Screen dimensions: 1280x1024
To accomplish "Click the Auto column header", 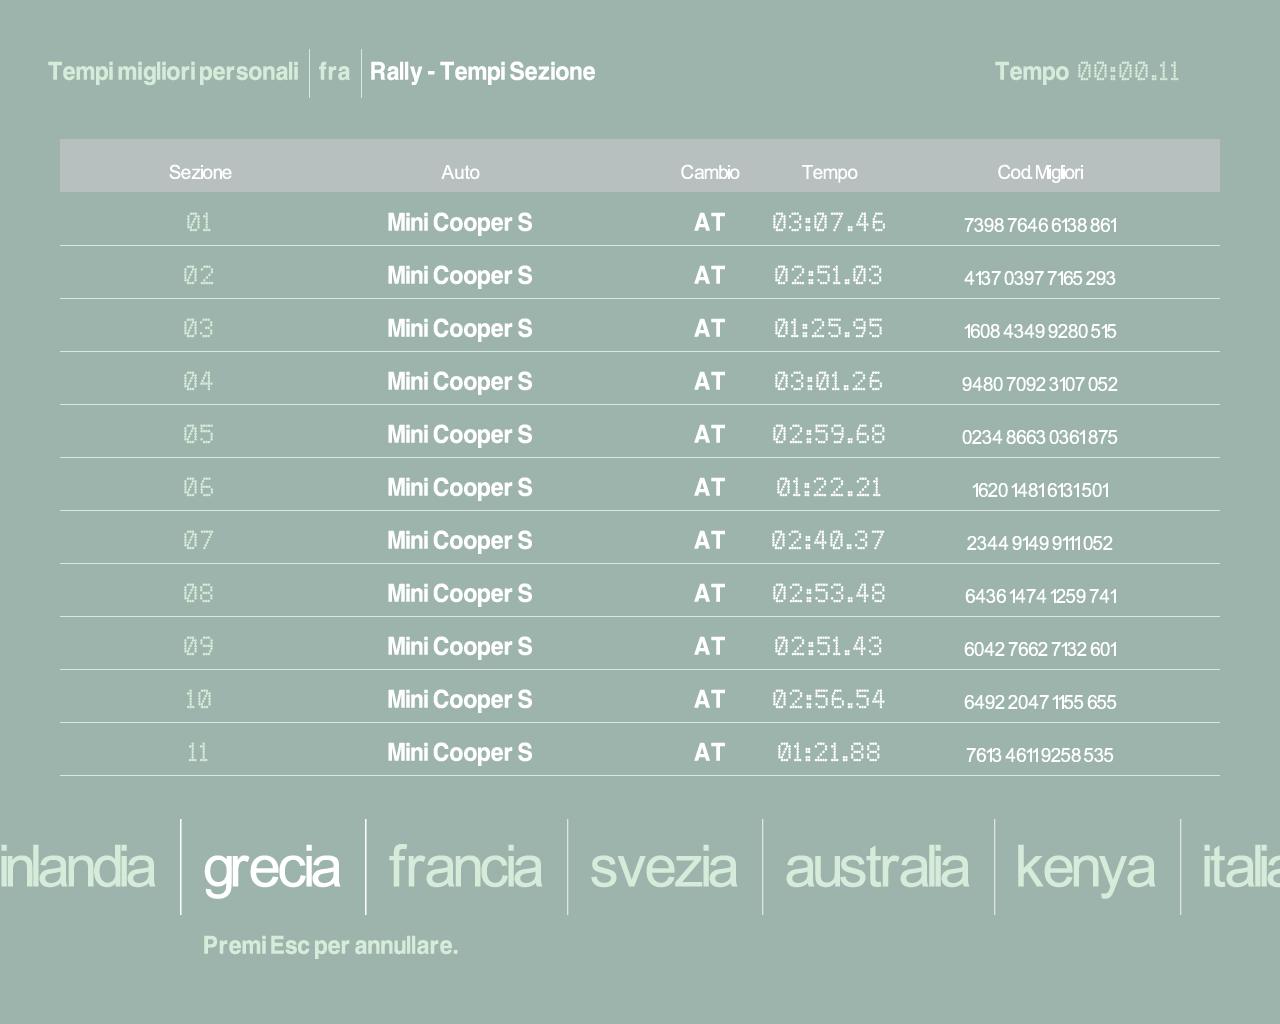I will 460,172.
